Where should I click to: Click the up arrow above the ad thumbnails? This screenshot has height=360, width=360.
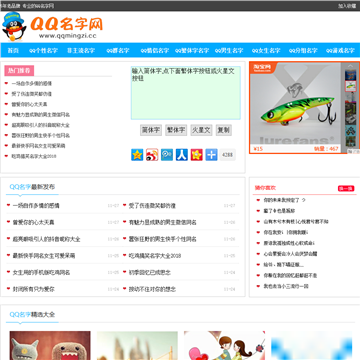coord(351,66)
